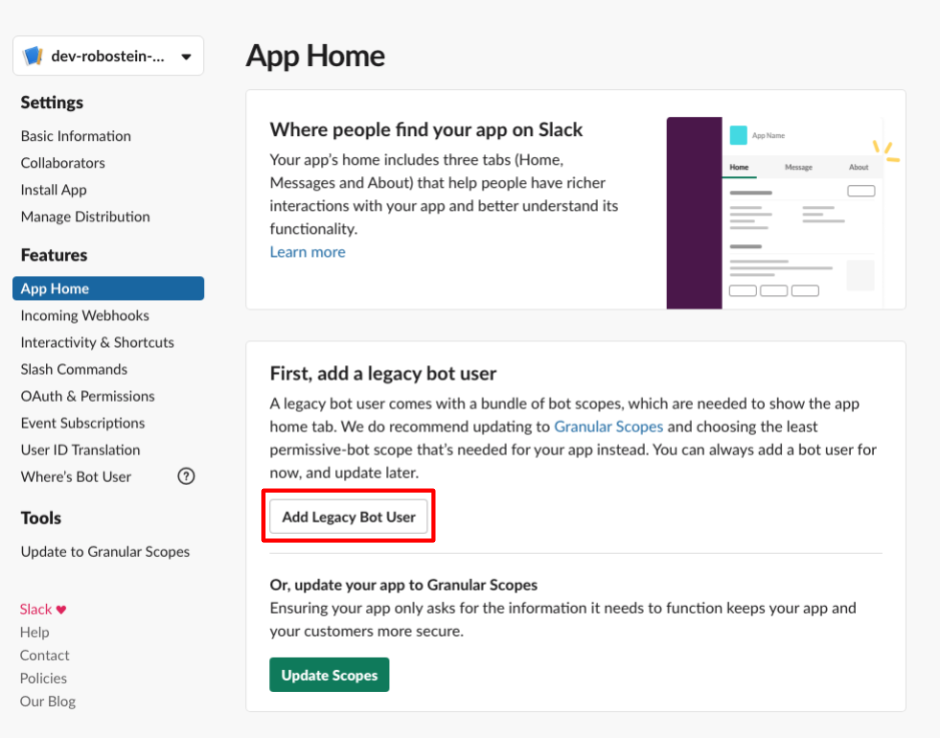Open the dev-robostein workspace app dropdown
This screenshot has width=940, height=738.
pyautogui.click(x=108, y=56)
